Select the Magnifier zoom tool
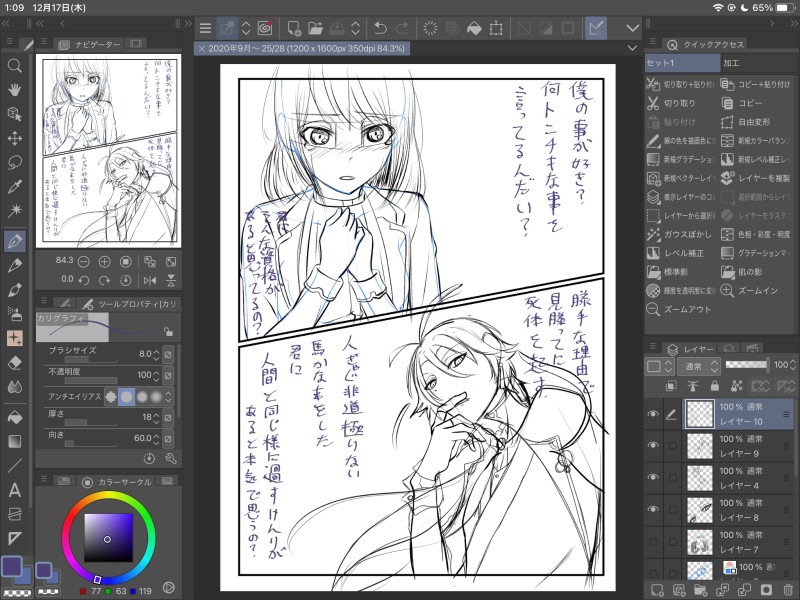Image resolution: width=800 pixels, height=600 pixels. coord(15,65)
